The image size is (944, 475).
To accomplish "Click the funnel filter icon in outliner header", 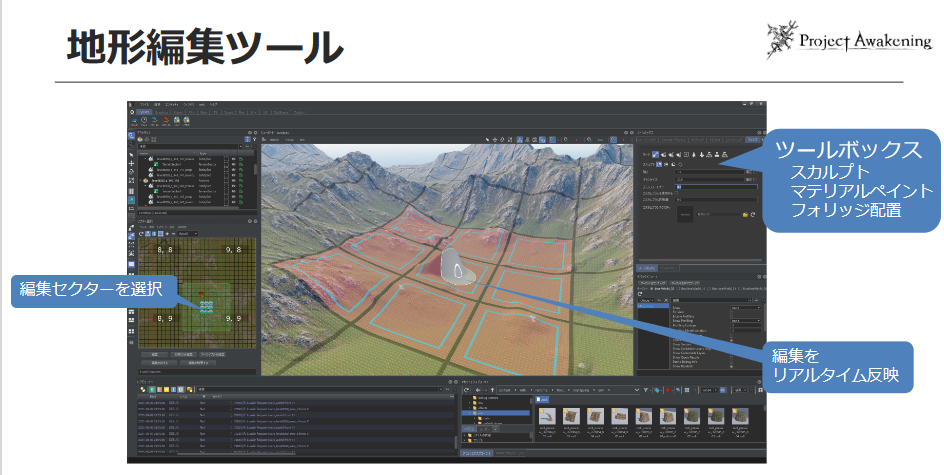I will point(255,139).
